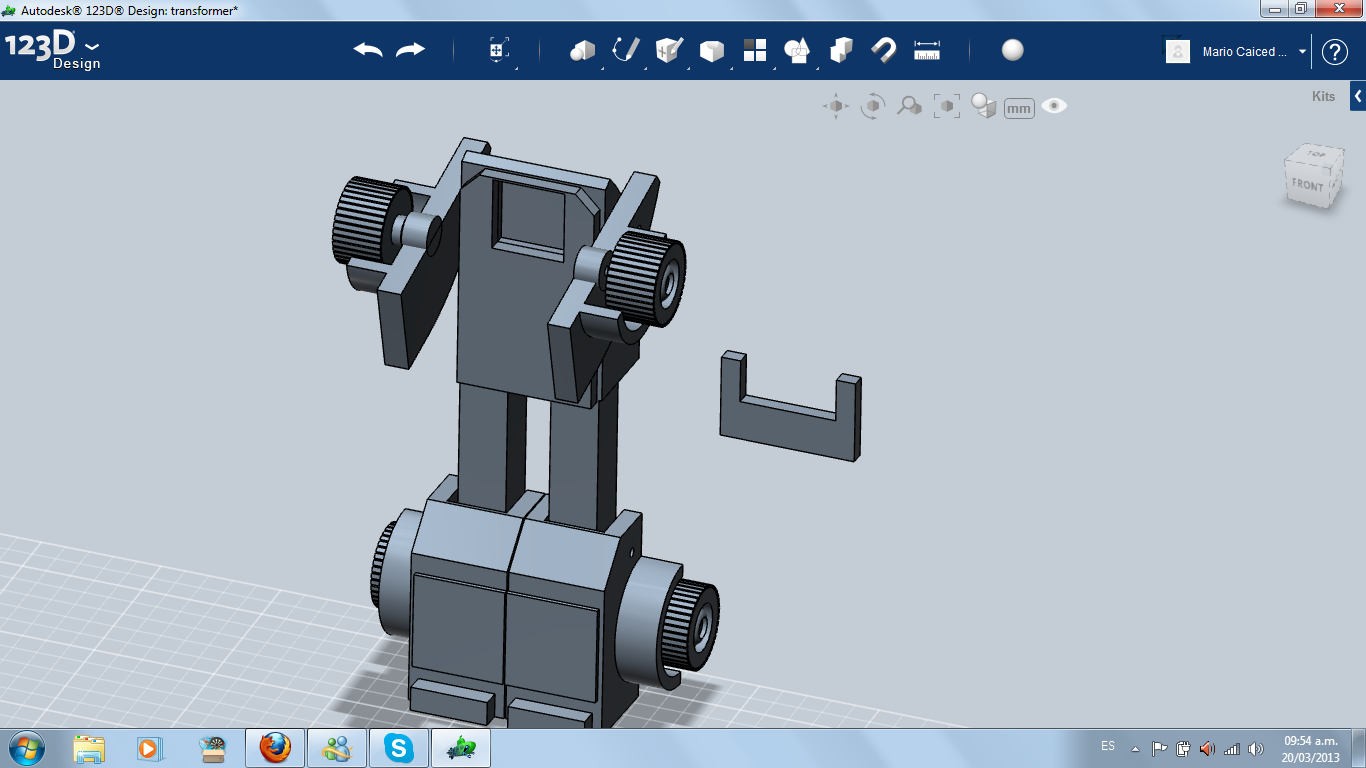1366x768 pixels.
Task: Open the Transform tool
Action: tap(498, 50)
